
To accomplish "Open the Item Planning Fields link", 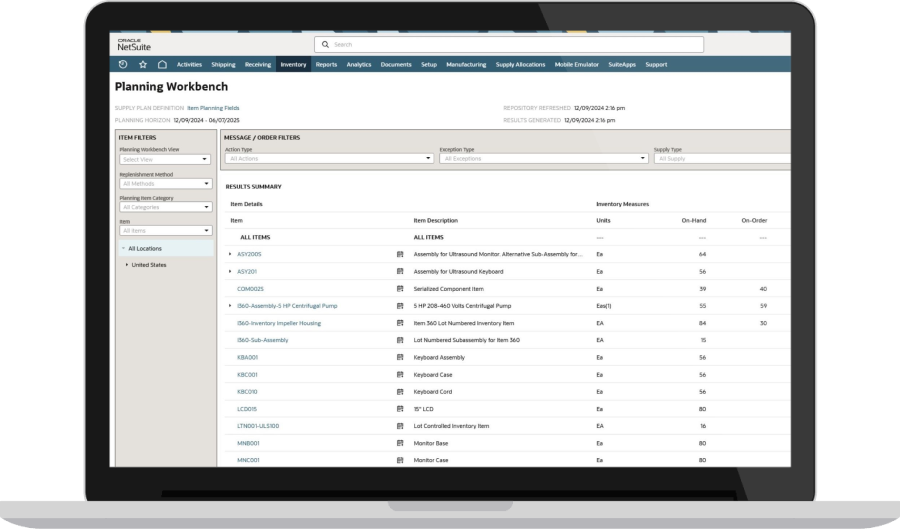I will click(213, 107).
